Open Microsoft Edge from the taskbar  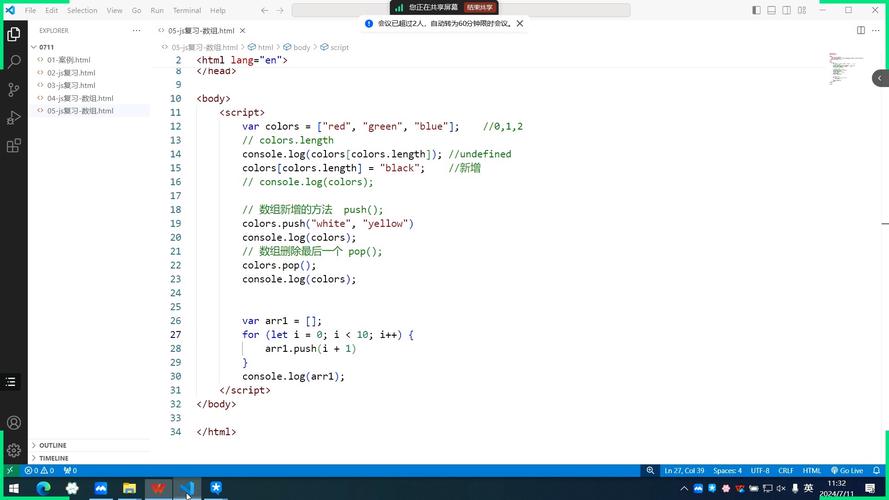pyautogui.click(x=44, y=488)
